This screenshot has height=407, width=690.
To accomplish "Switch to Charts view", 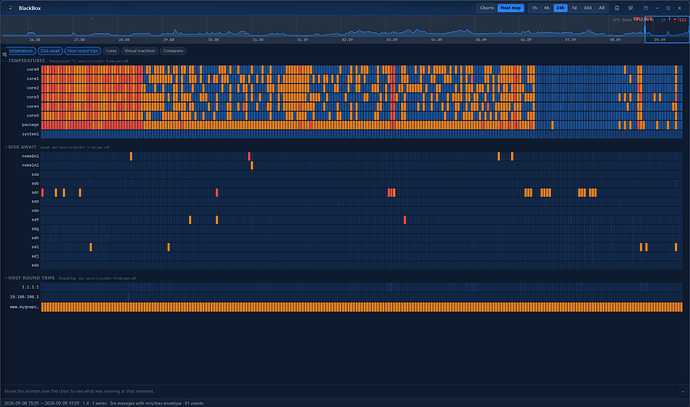I will (487, 8).
